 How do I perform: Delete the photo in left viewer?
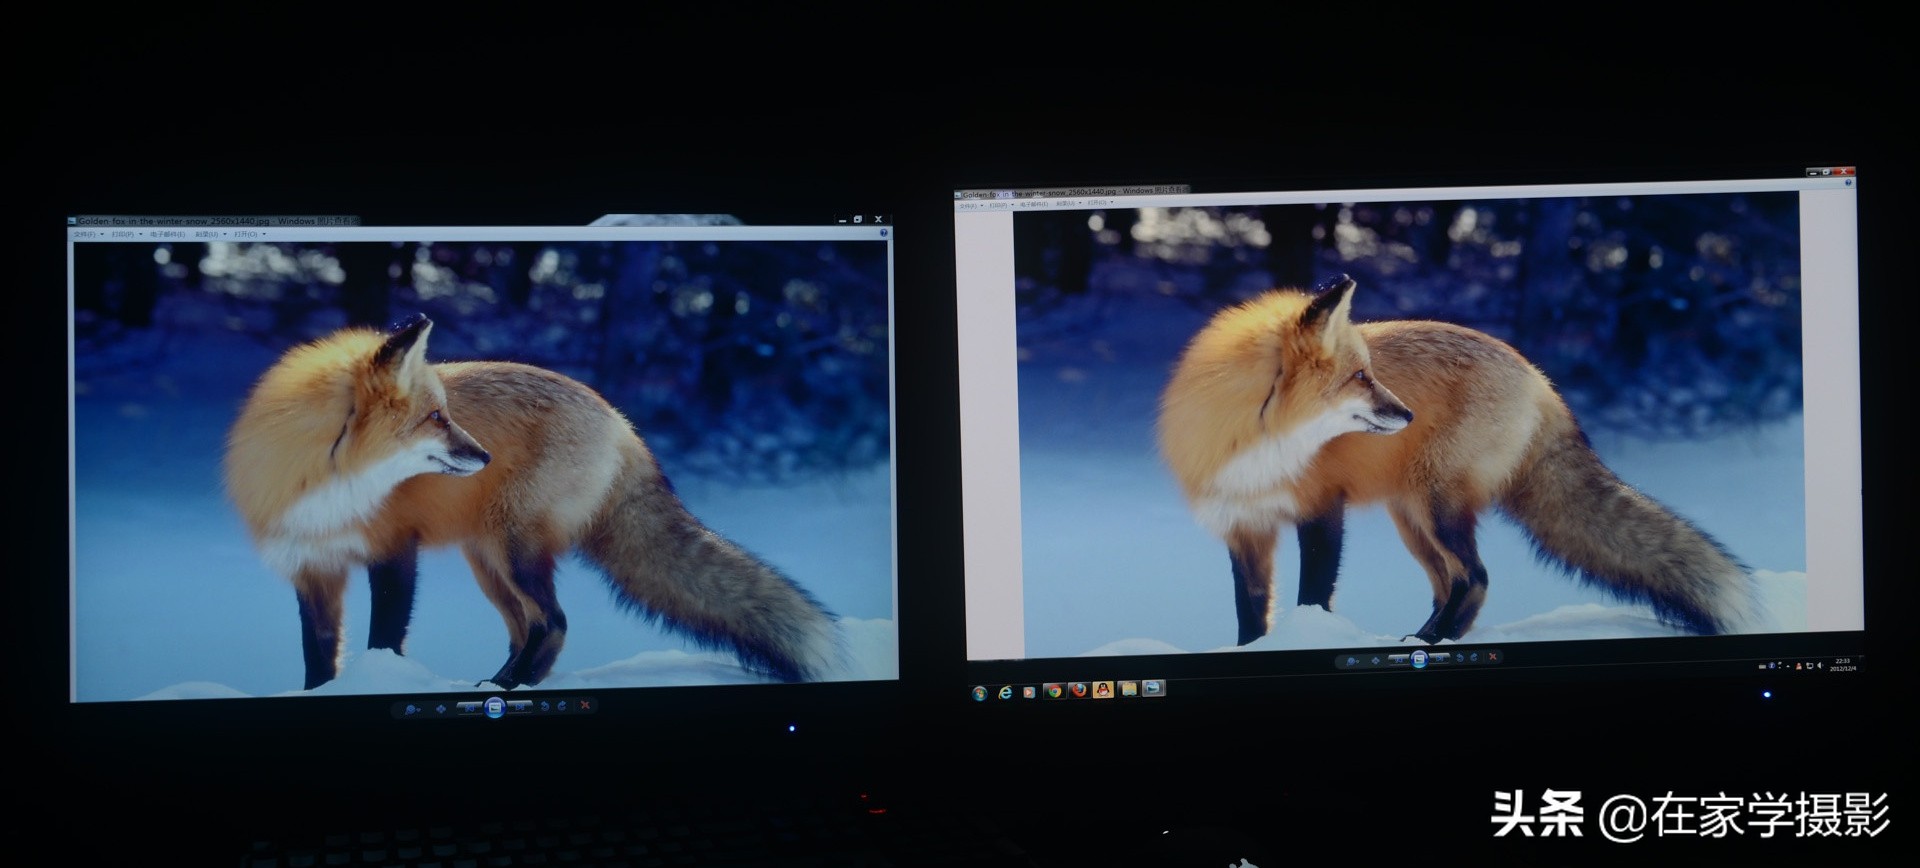pos(586,705)
